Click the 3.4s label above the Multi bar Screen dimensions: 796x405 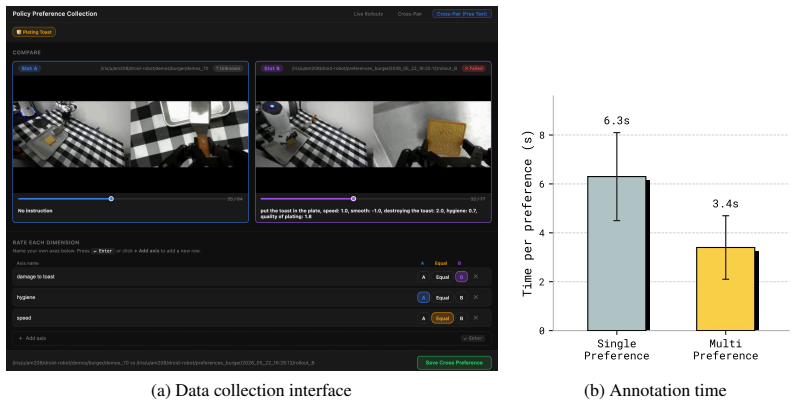tap(725, 204)
